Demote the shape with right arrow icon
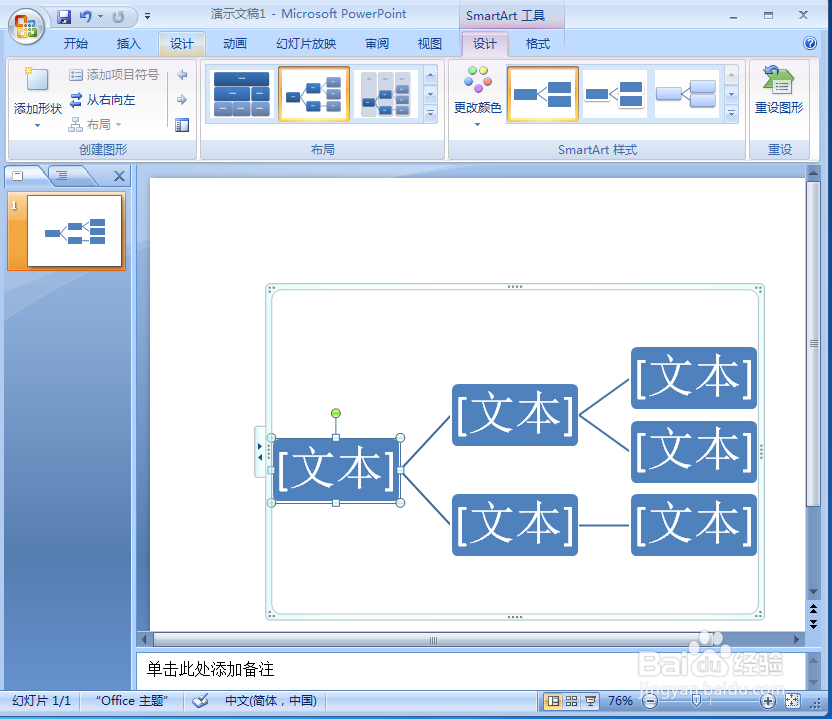Image resolution: width=832 pixels, height=719 pixels. click(x=182, y=99)
